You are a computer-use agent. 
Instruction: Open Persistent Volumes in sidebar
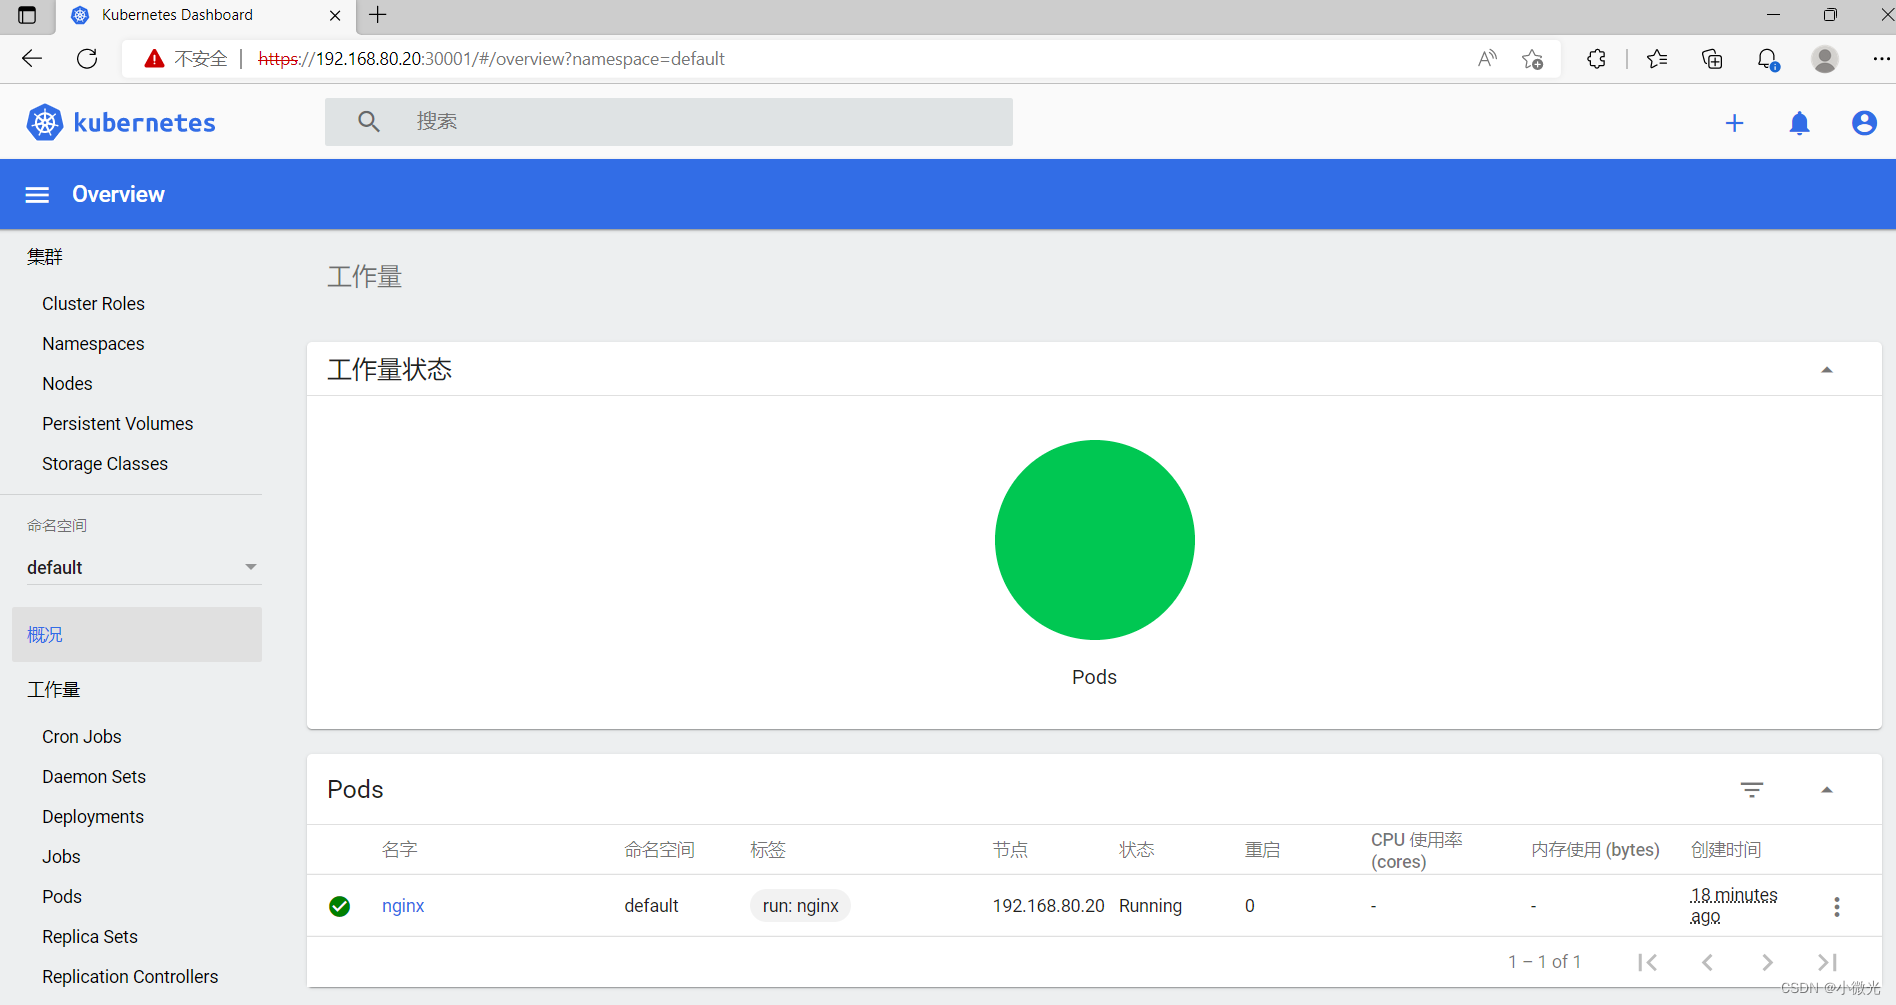click(x=118, y=423)
